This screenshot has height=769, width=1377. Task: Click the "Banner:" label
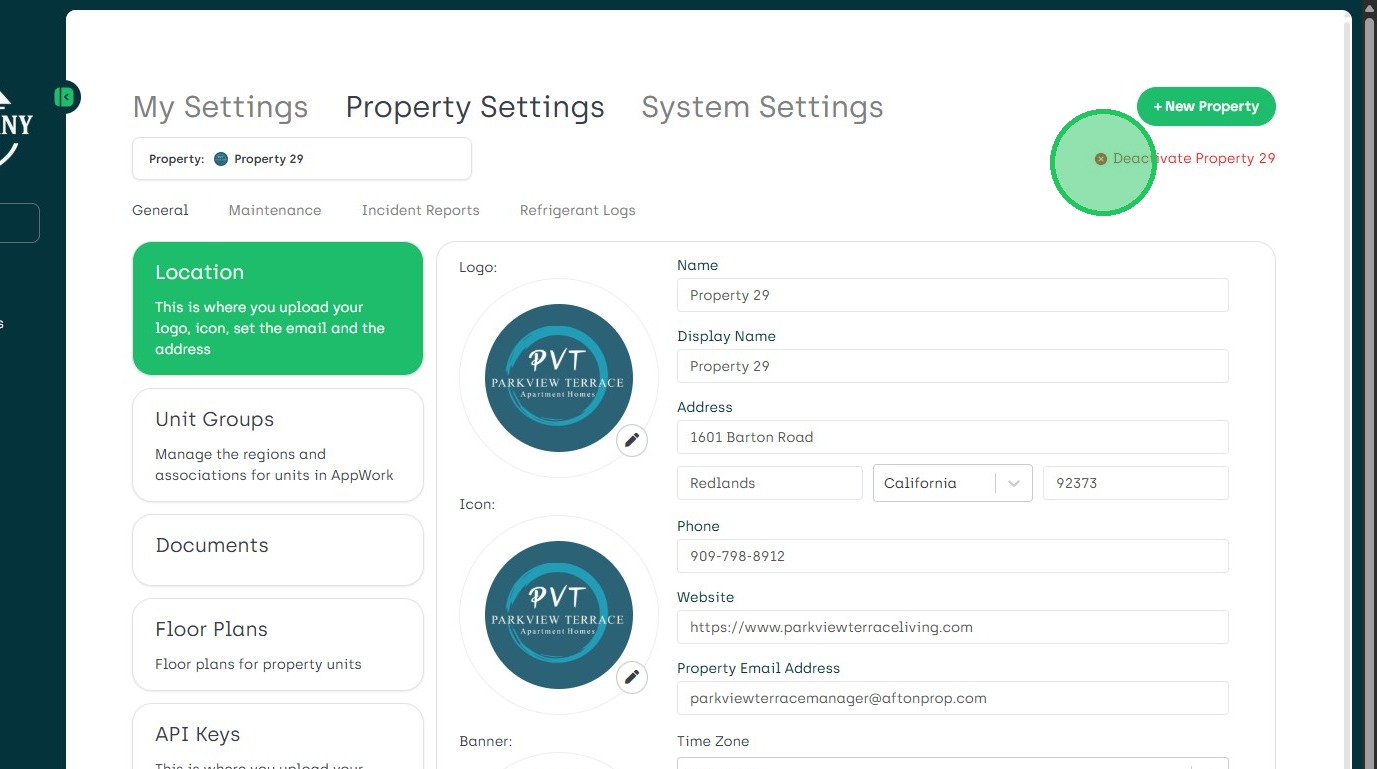pos(486,741)
